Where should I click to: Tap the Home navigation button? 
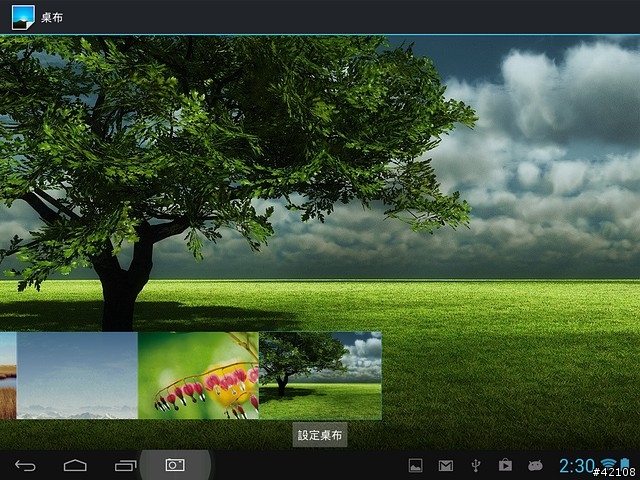pos(75,465)
